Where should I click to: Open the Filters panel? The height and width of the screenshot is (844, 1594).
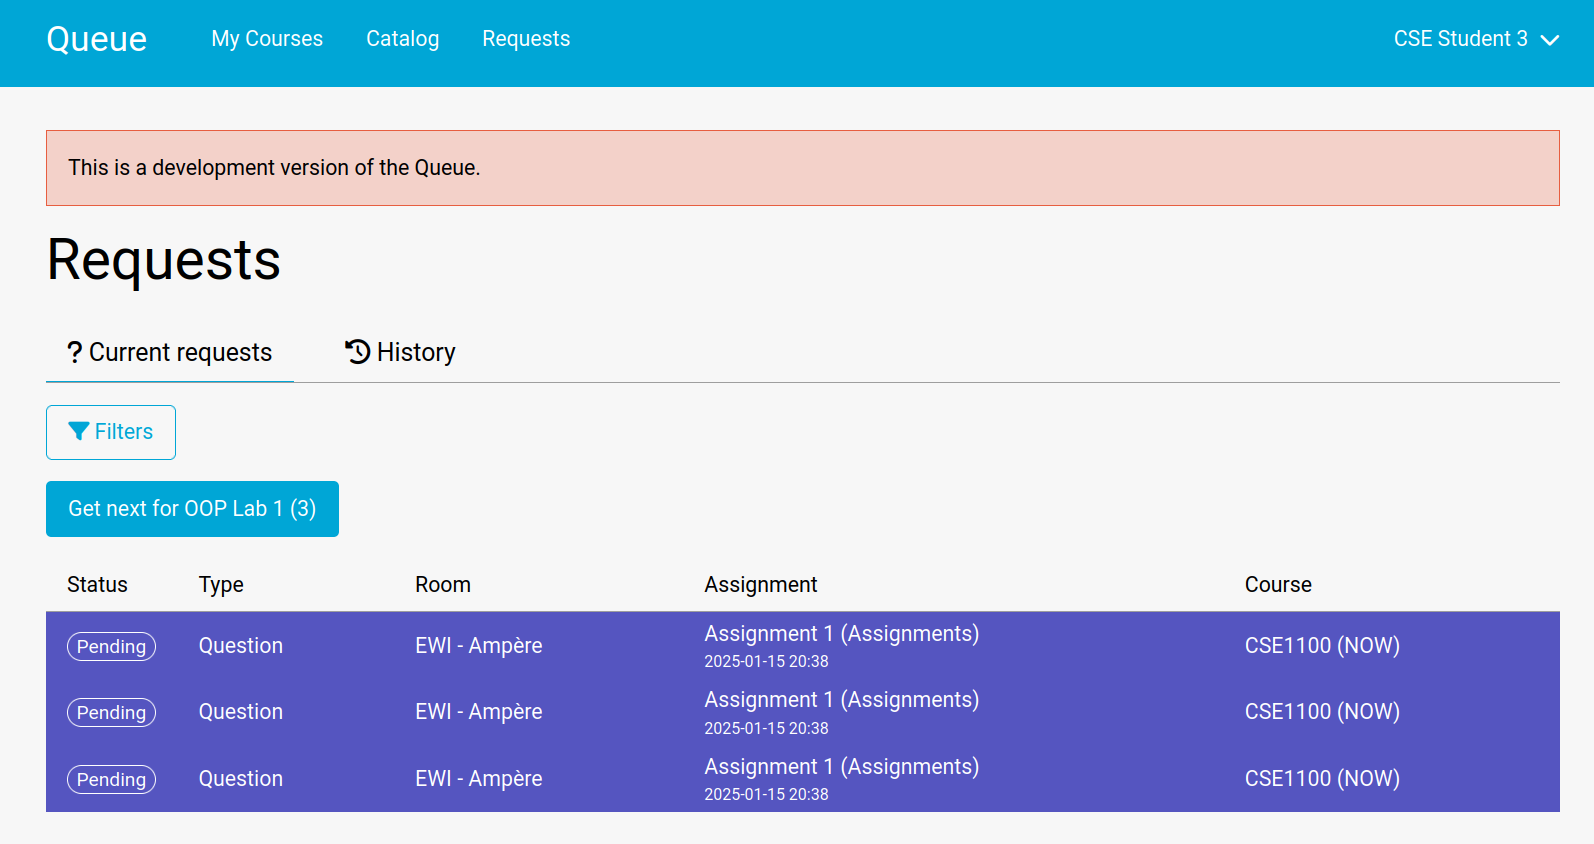[x=111, y=432]
